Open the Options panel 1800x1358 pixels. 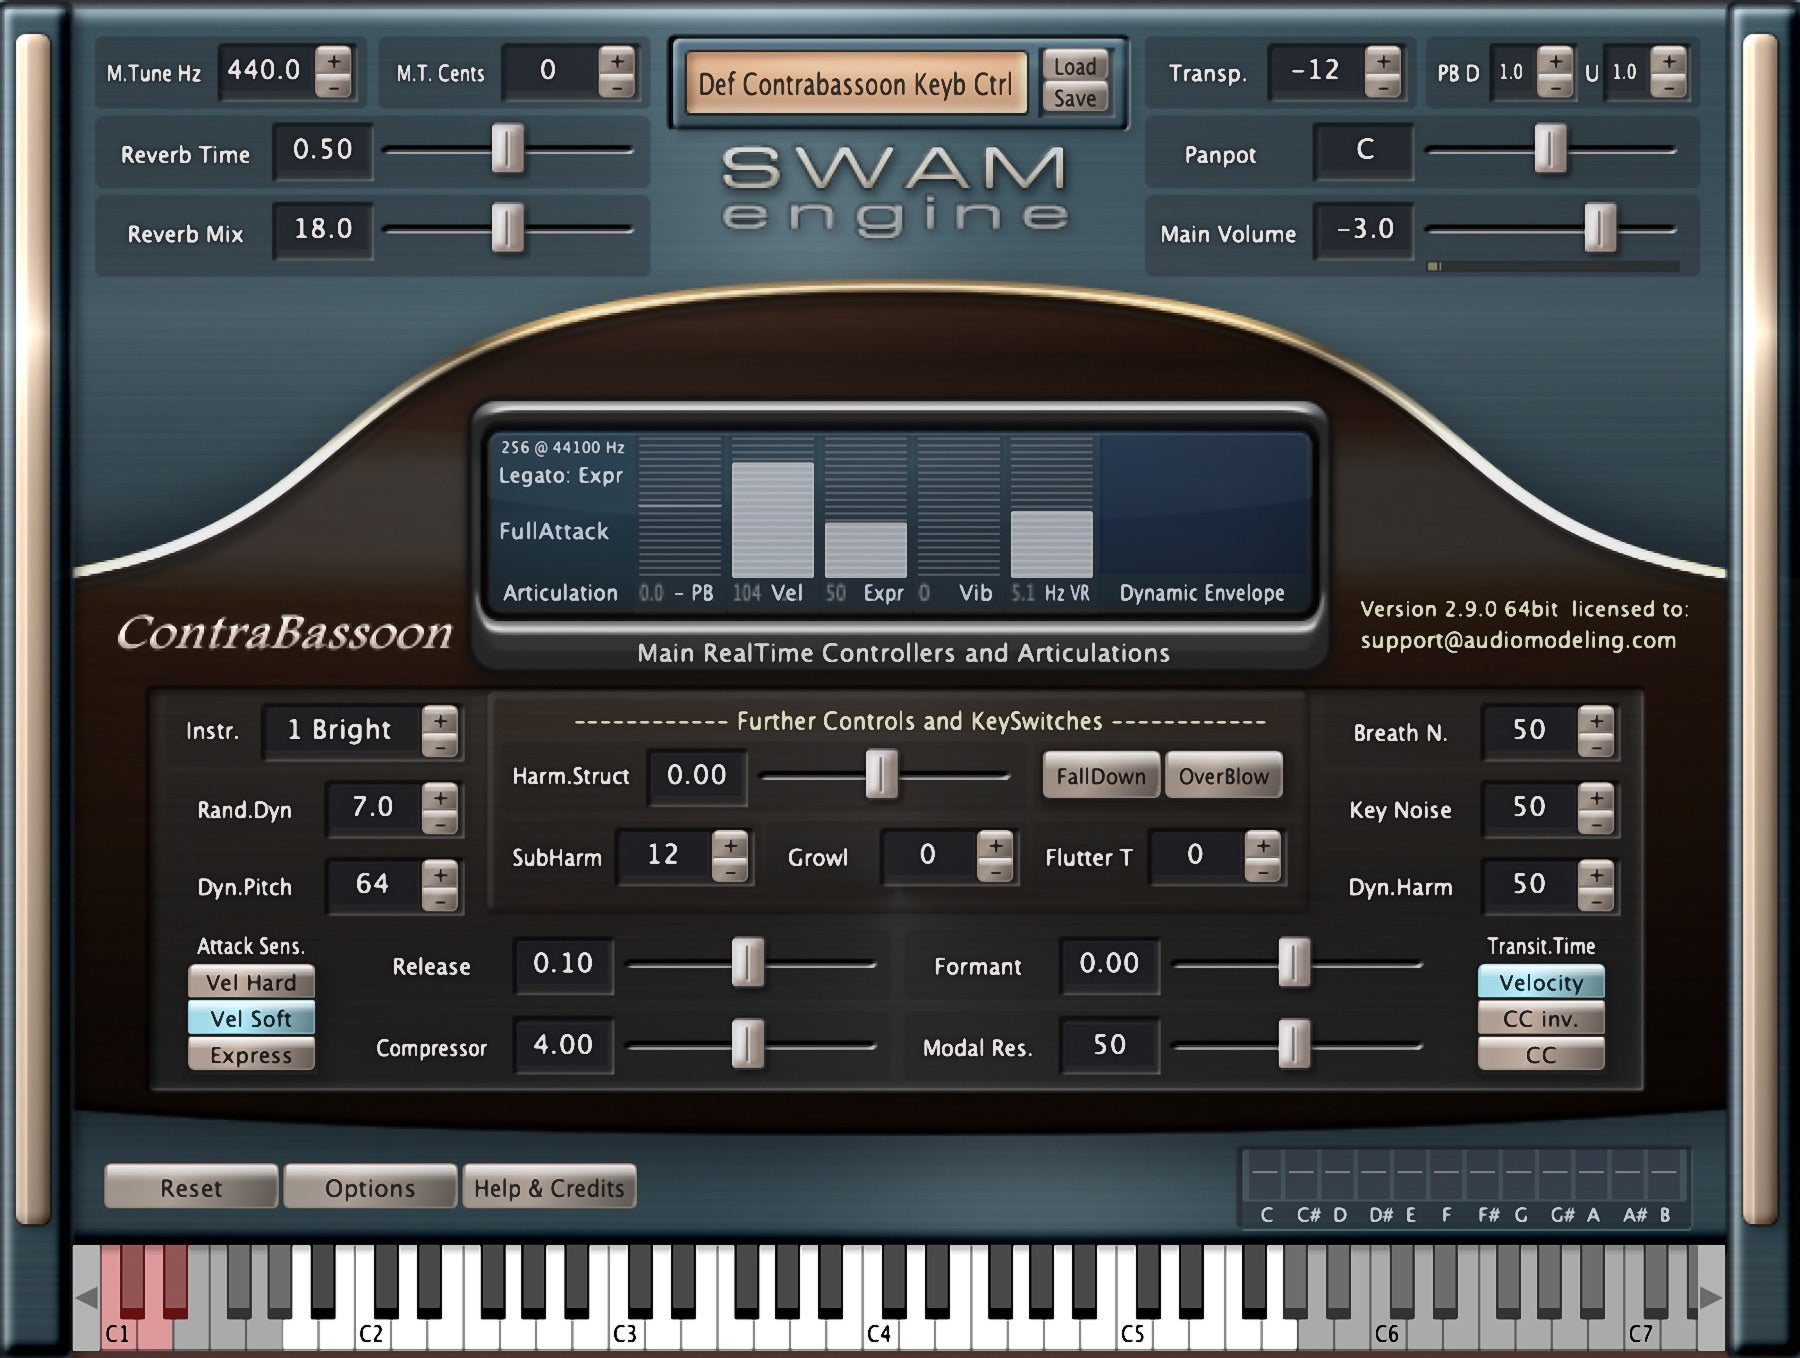[370, 1188]
